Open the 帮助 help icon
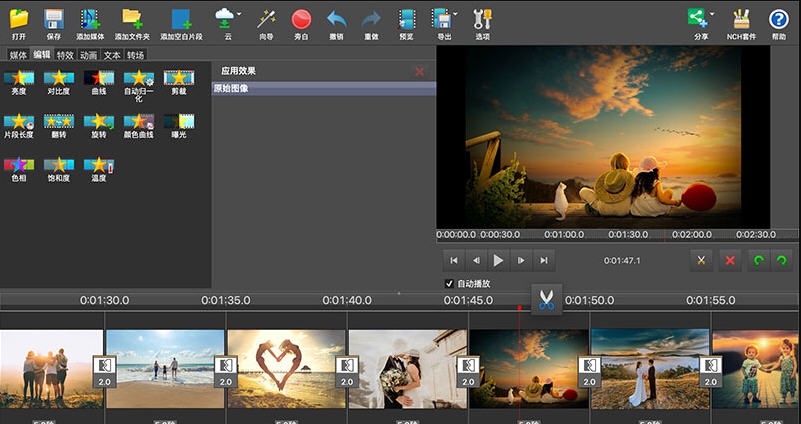The width and height of the screenshot is (801, 424). point(779,19)
